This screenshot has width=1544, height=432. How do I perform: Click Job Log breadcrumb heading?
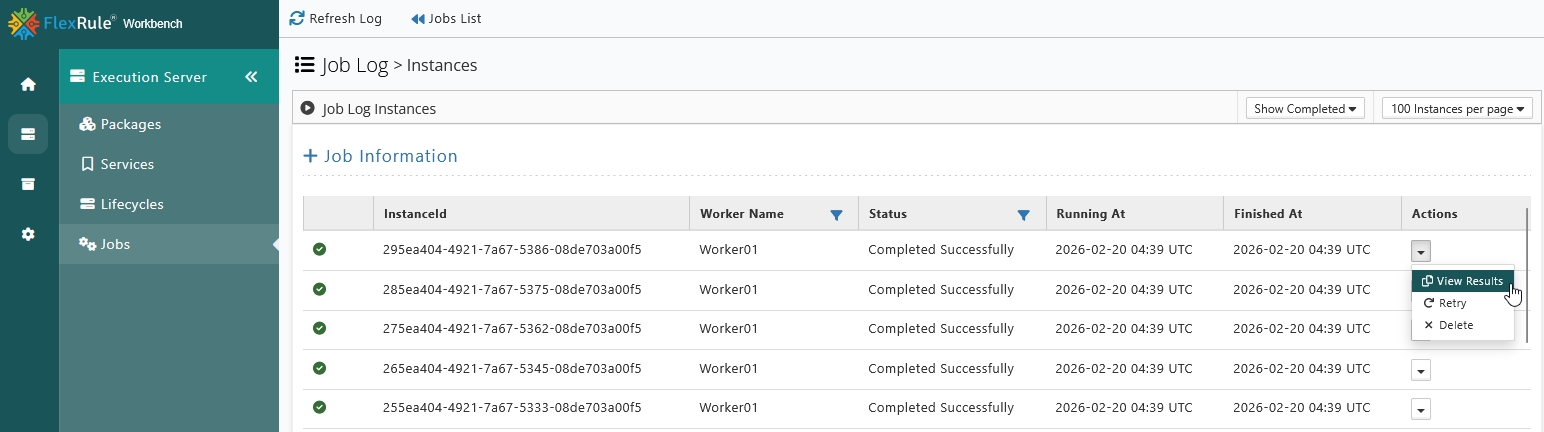[355, 65]
